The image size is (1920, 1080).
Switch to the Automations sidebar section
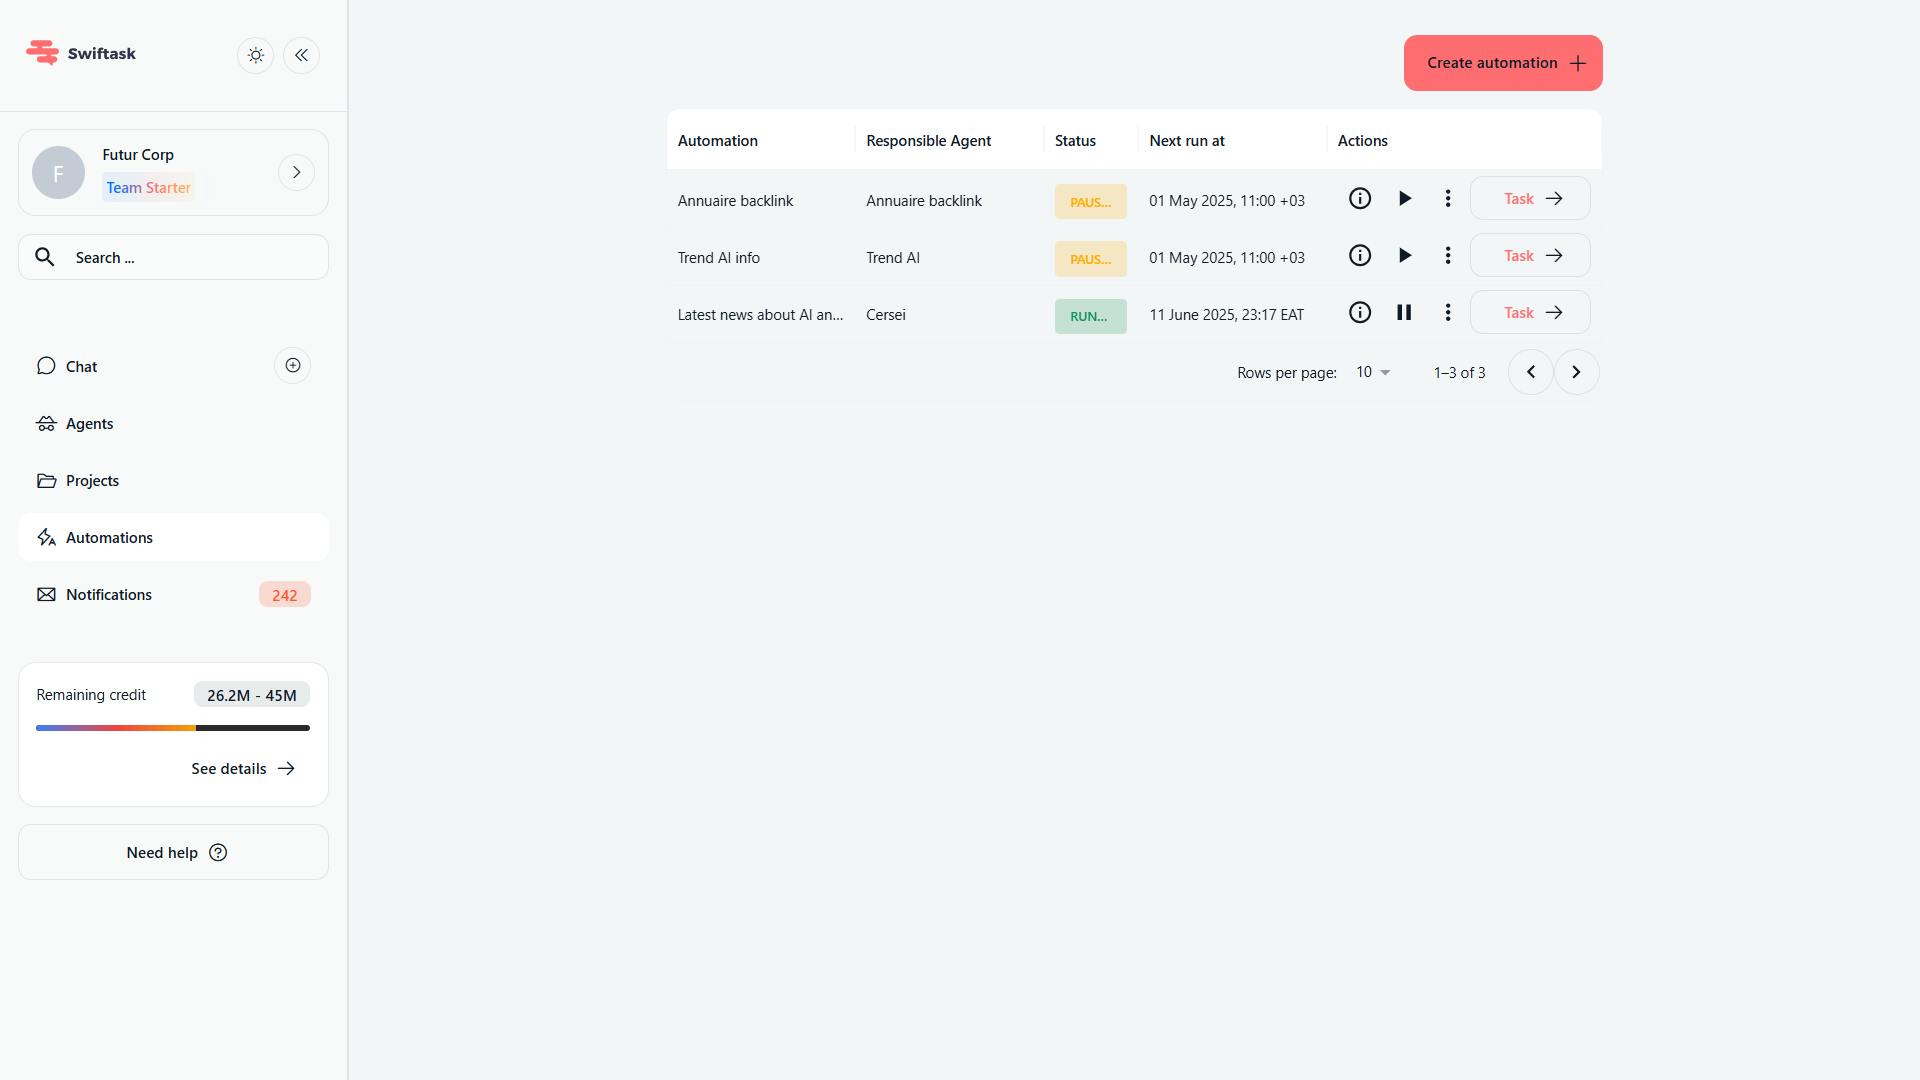(108, 537)
